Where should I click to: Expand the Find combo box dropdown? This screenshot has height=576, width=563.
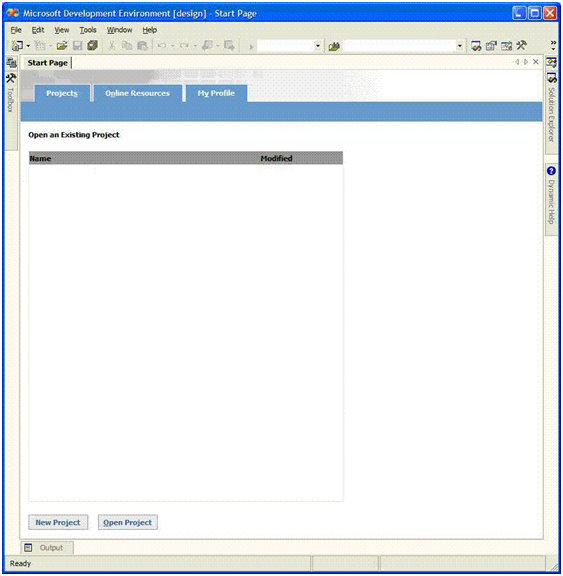pyautogui.click(x=459, y=46)
